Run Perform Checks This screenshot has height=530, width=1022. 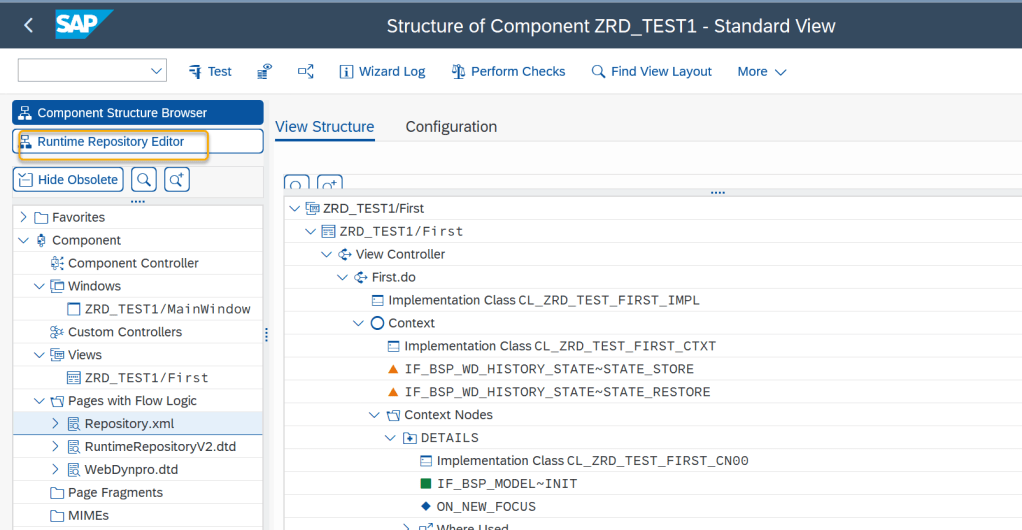pyautogui.click(x=508, y=71)
